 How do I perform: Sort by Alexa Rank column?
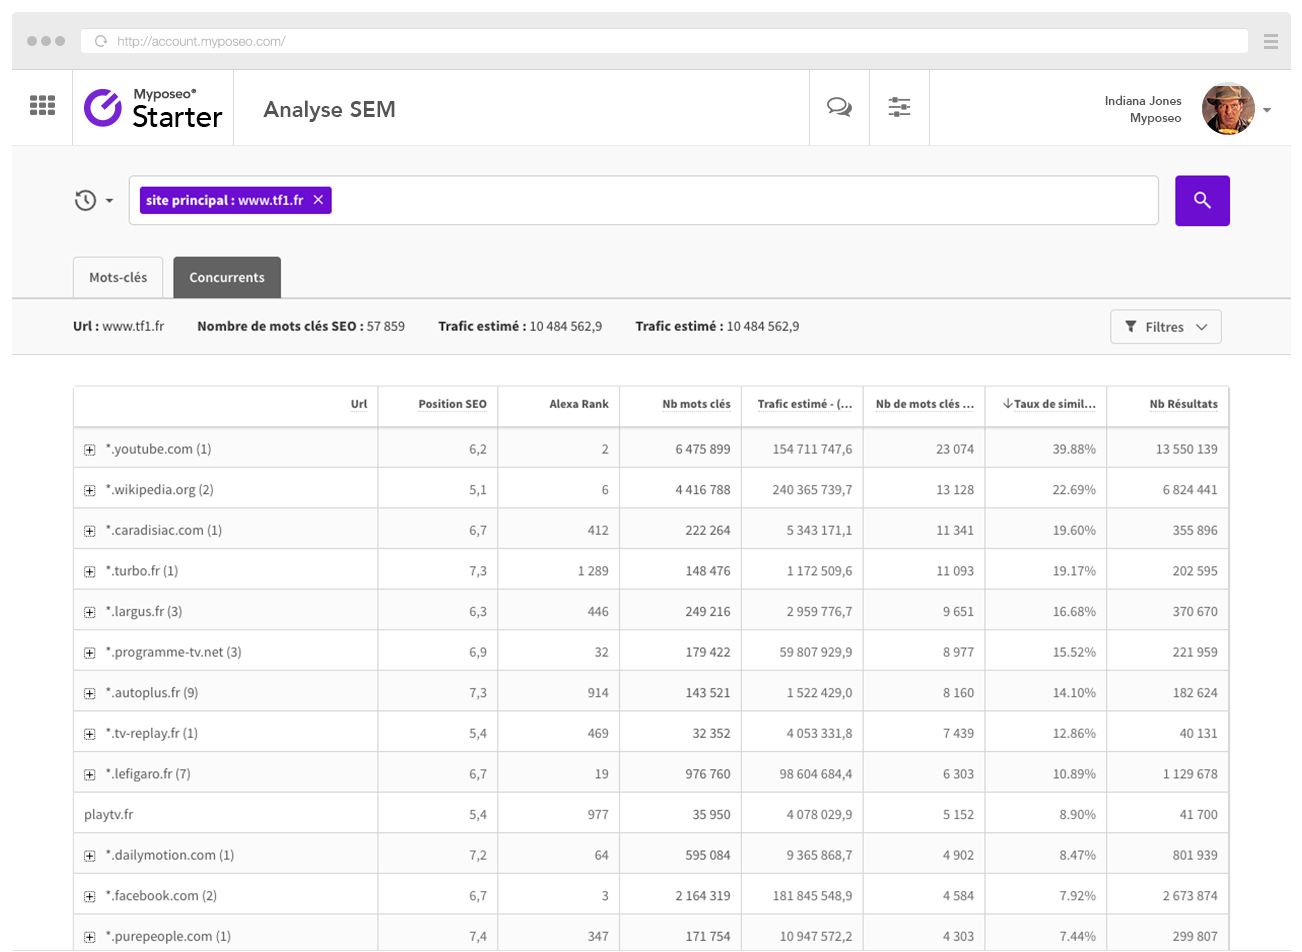tap(579, 404)
